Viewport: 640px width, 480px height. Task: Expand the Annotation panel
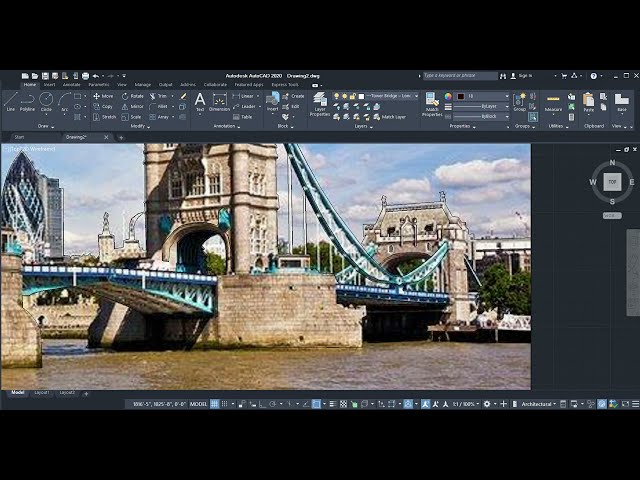(227, 127)
